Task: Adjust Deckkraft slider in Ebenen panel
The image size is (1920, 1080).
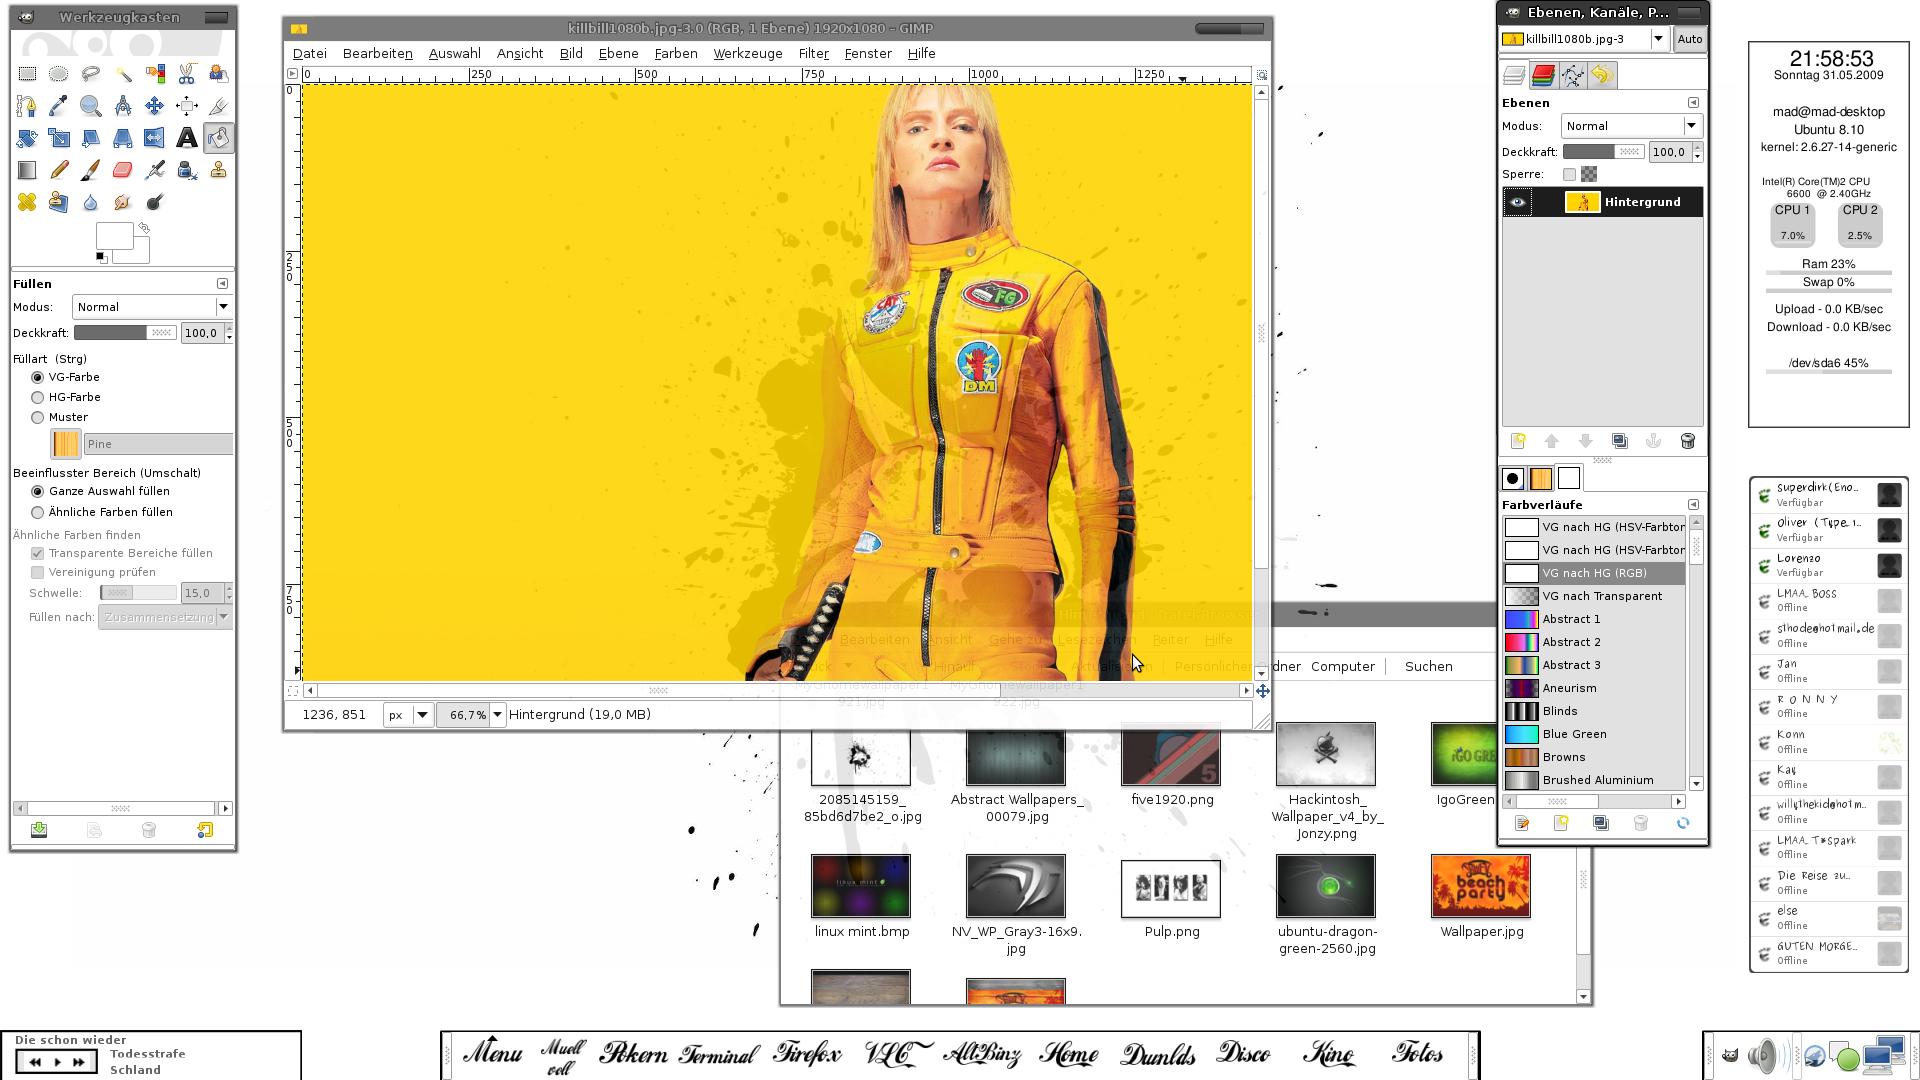Action: tap(1603, 152)
